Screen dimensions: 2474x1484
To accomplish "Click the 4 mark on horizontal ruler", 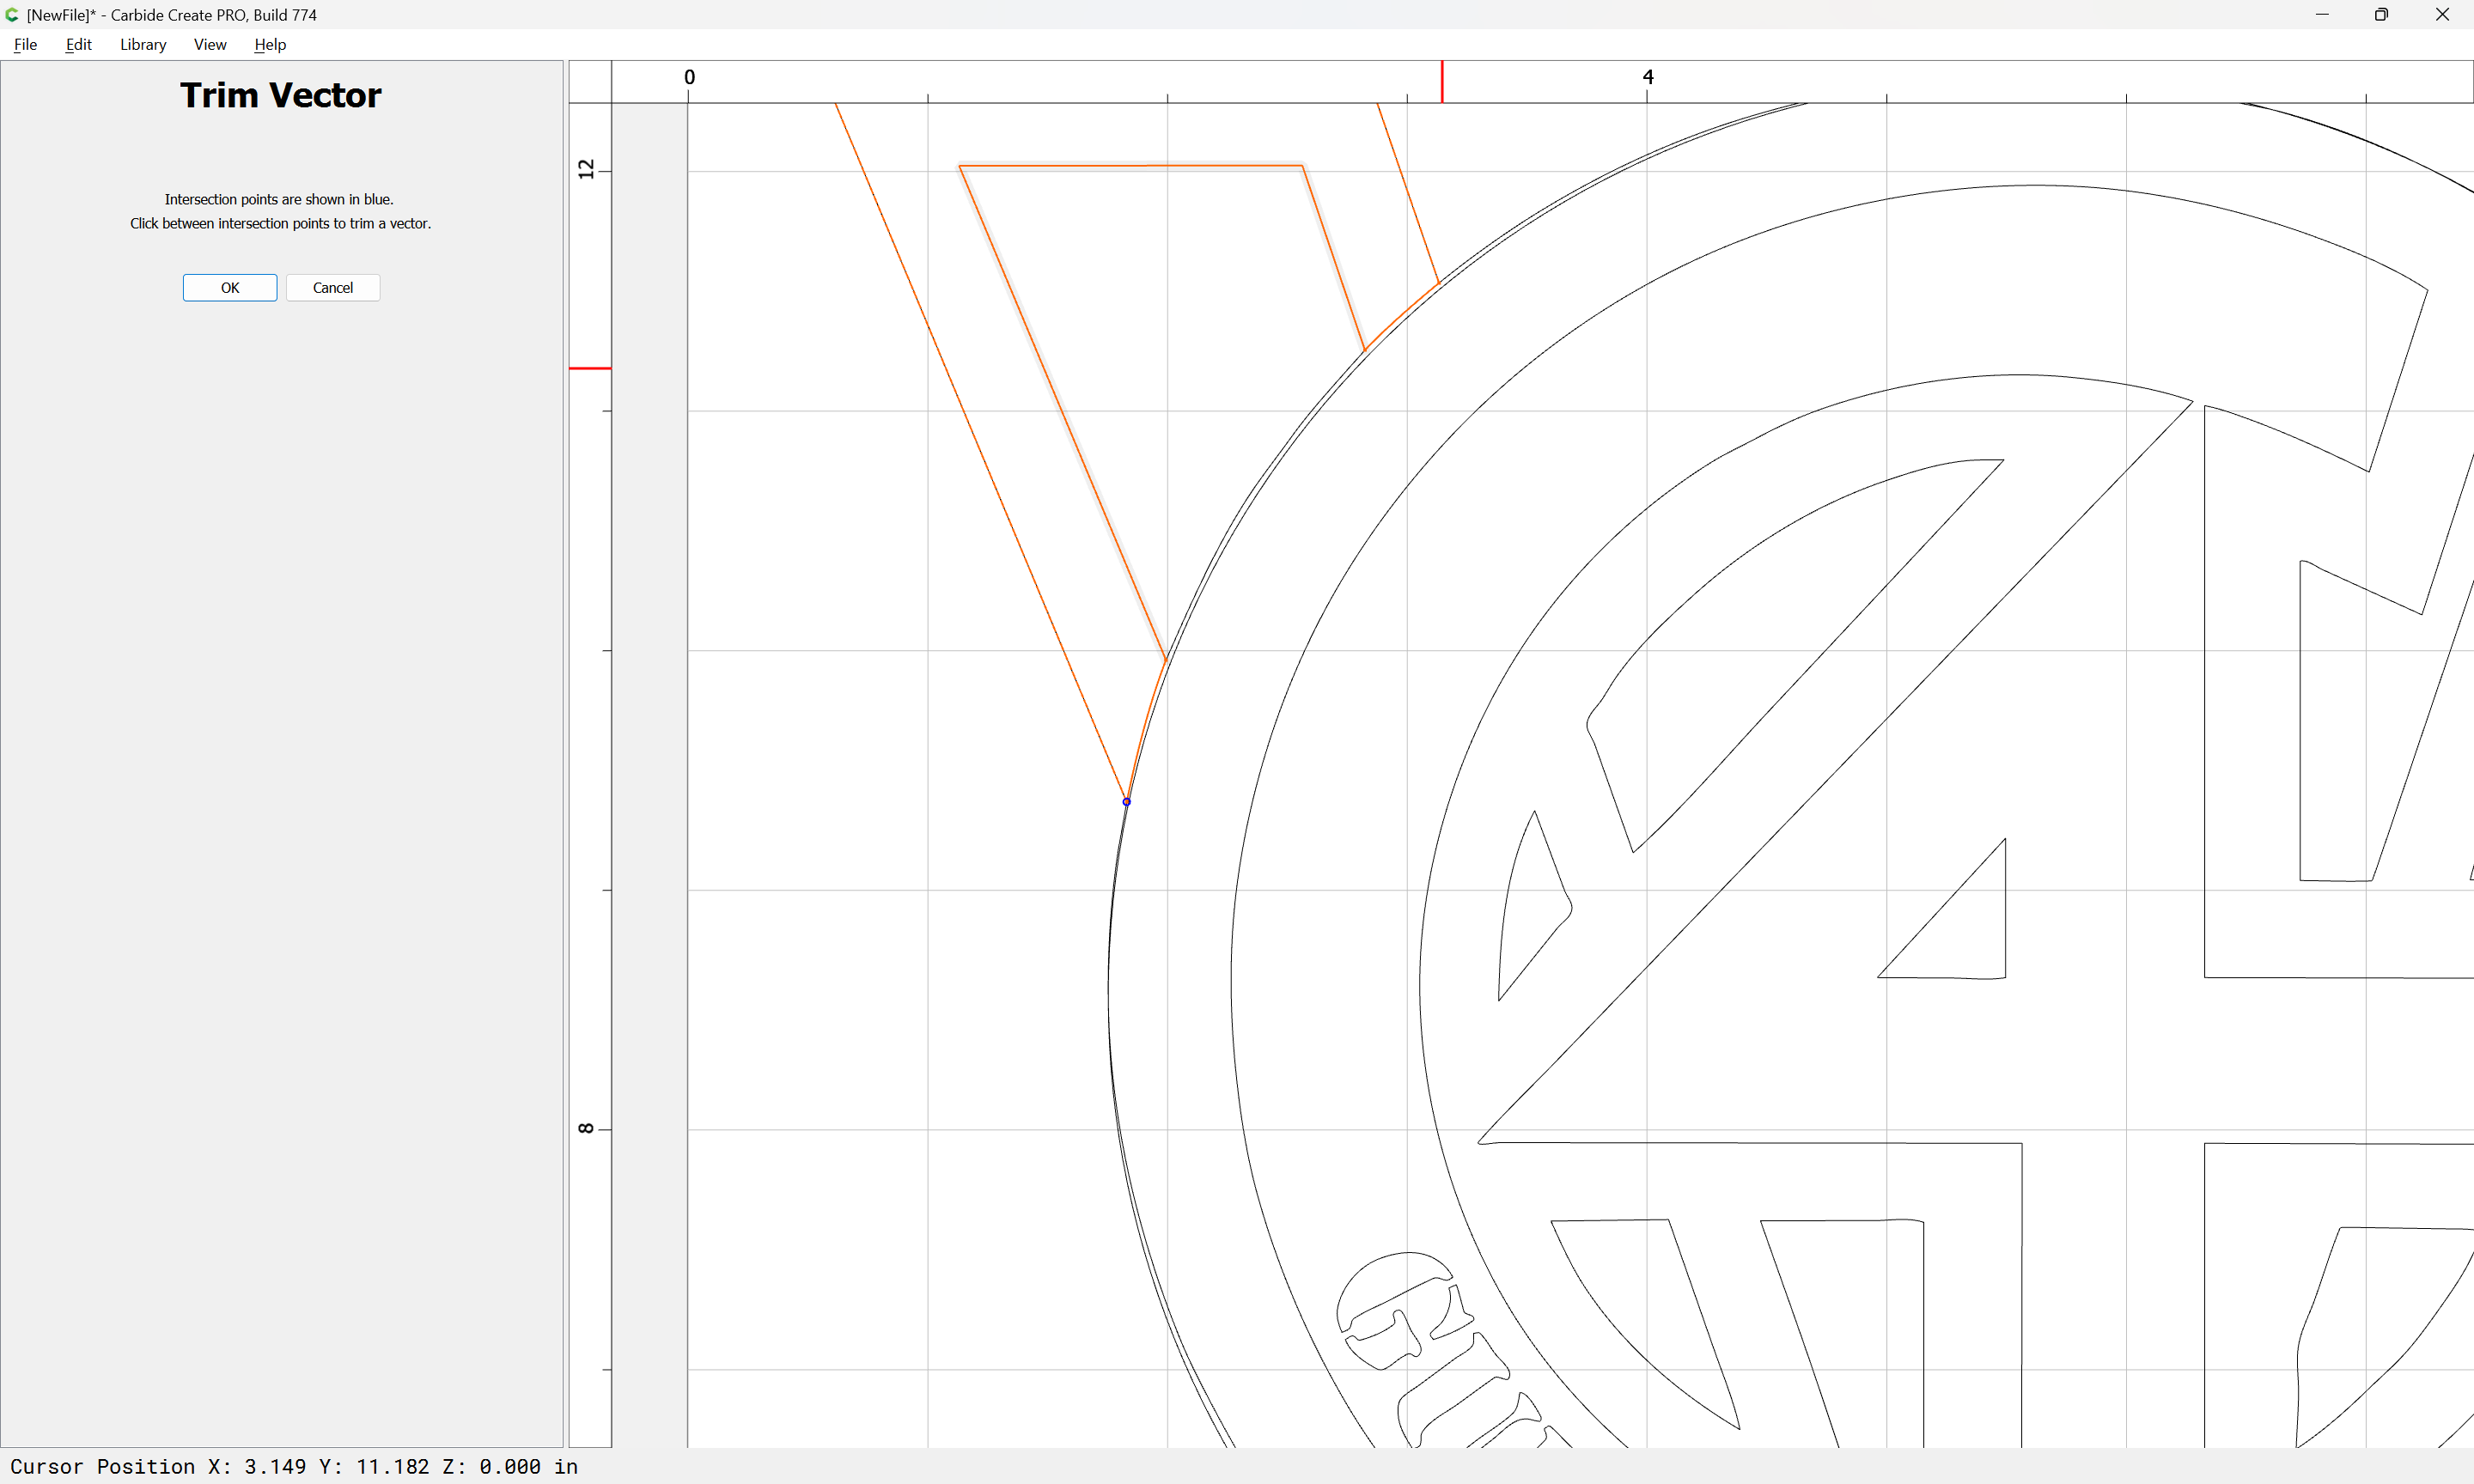I will coord(1648,77).
